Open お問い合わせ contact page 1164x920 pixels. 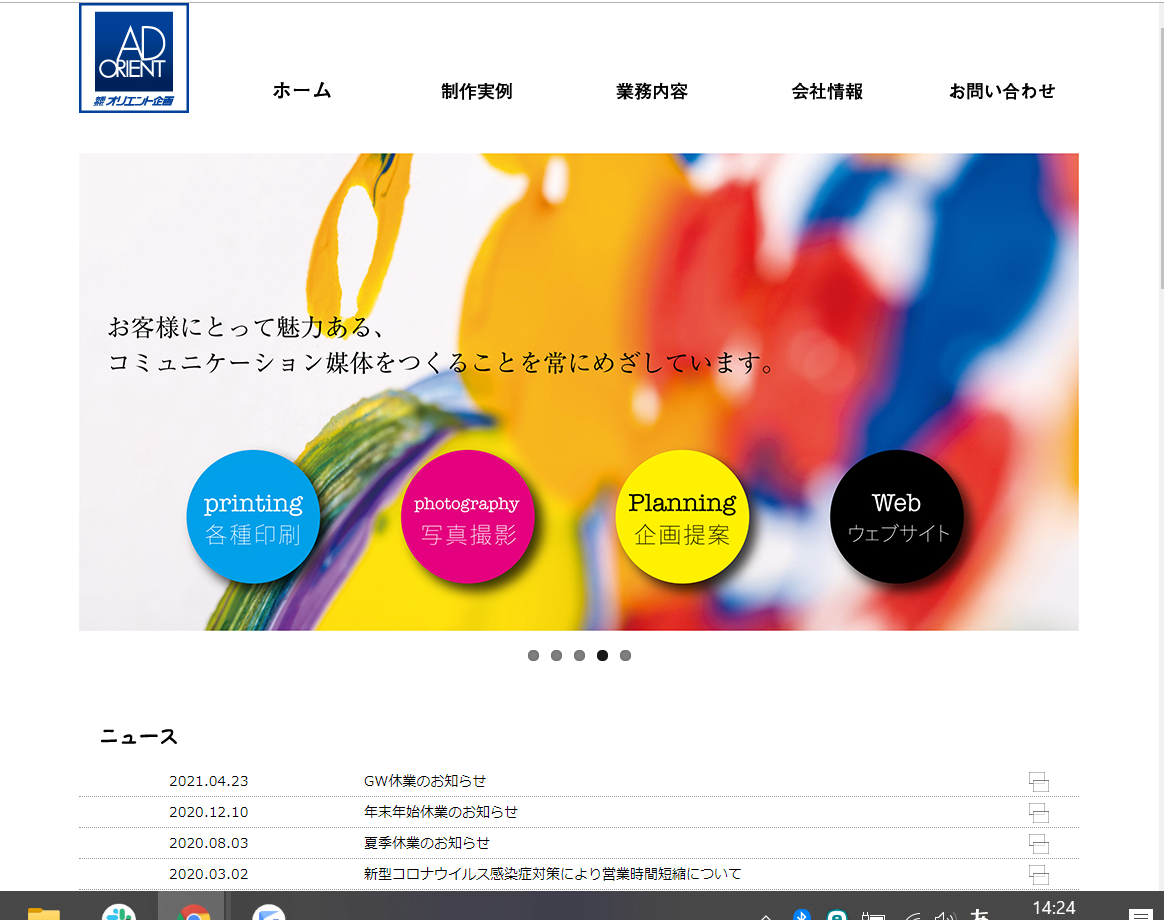coord(1002,91)
